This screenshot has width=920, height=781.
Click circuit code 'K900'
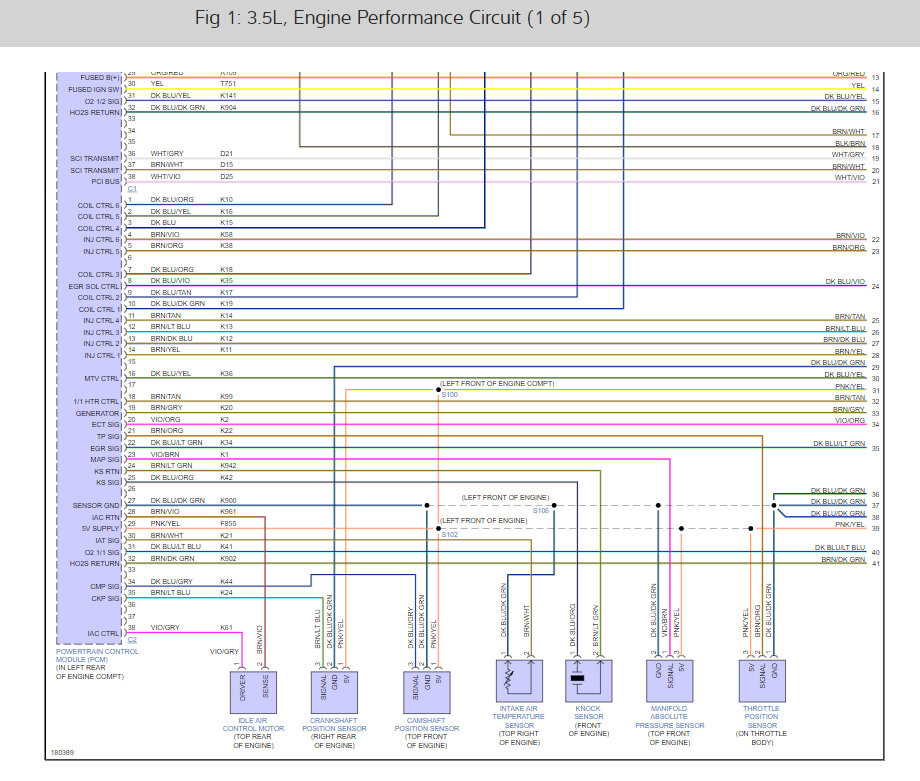point(228,501)
